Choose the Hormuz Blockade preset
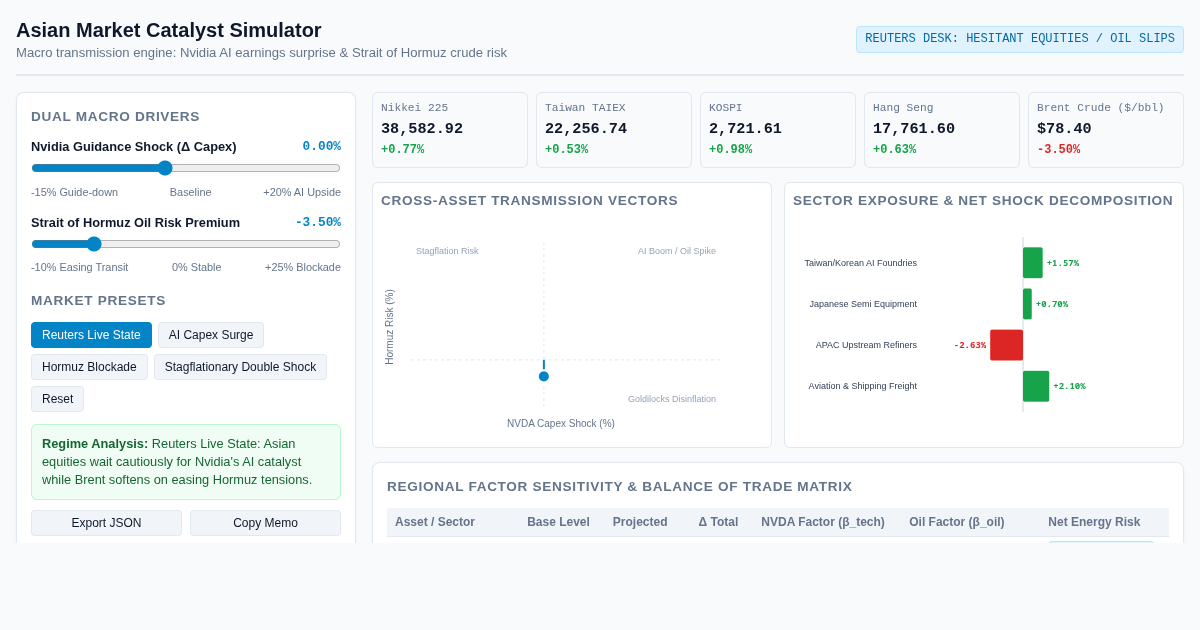The image size is (1200, 630). pyautogui.click(x=89, y=367)
